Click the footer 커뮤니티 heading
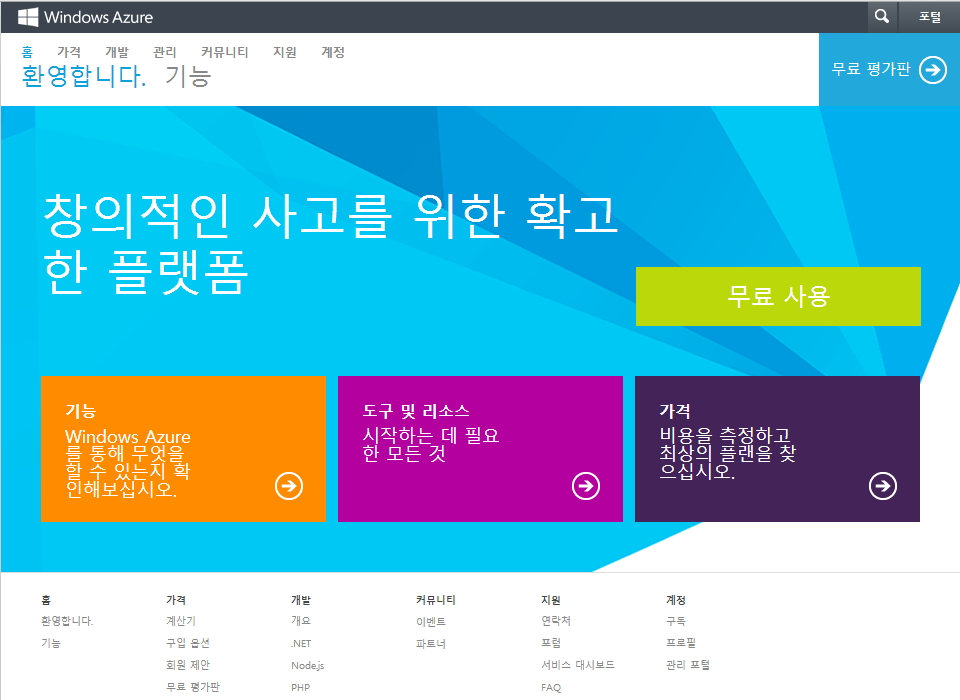The height and width of the screenshot is (700, 960). point(436,600)
